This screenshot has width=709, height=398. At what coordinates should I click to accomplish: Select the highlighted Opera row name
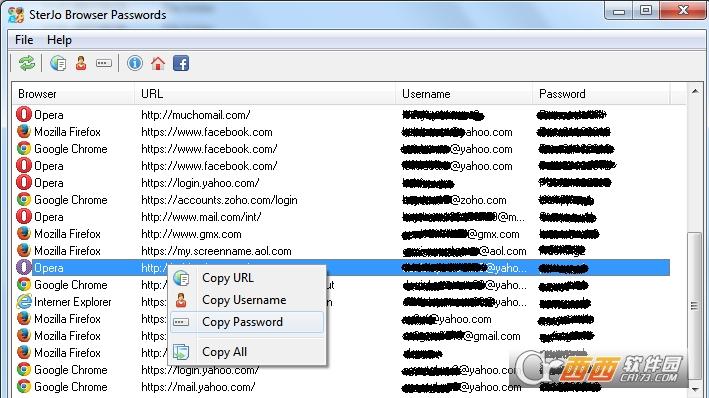coord(48,268)
